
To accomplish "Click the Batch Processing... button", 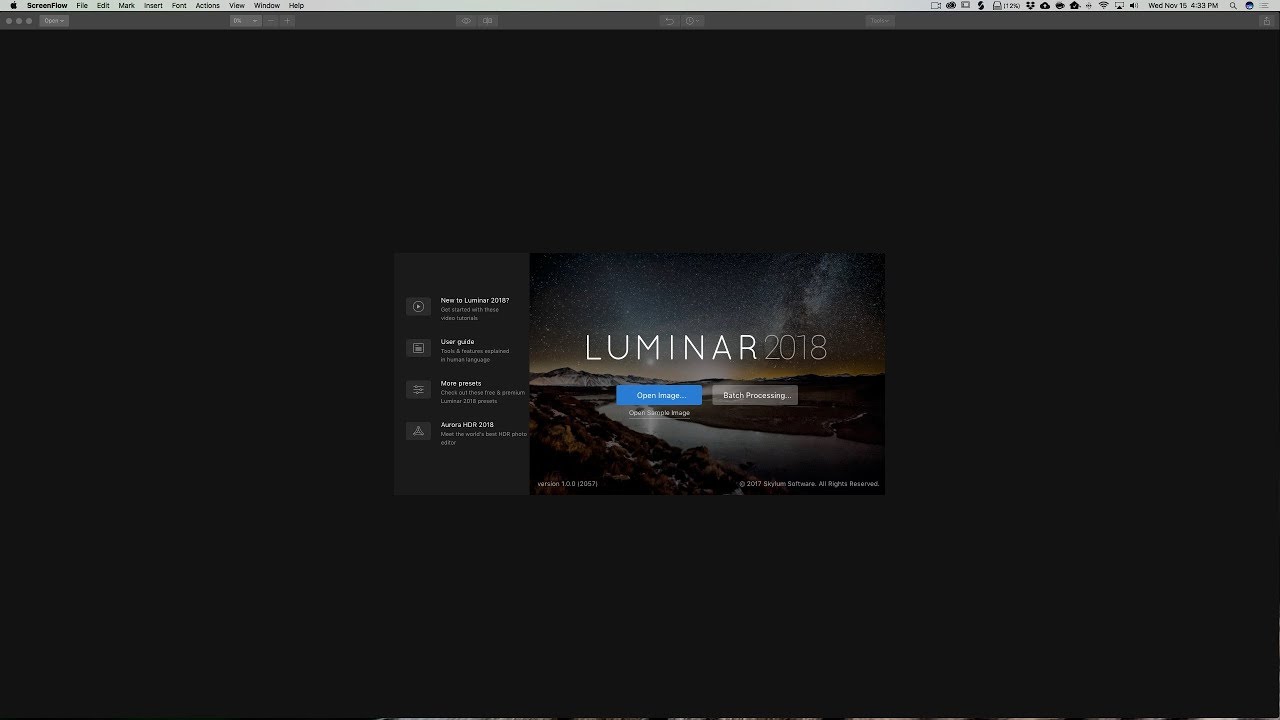I will click(x=755, y=395).
